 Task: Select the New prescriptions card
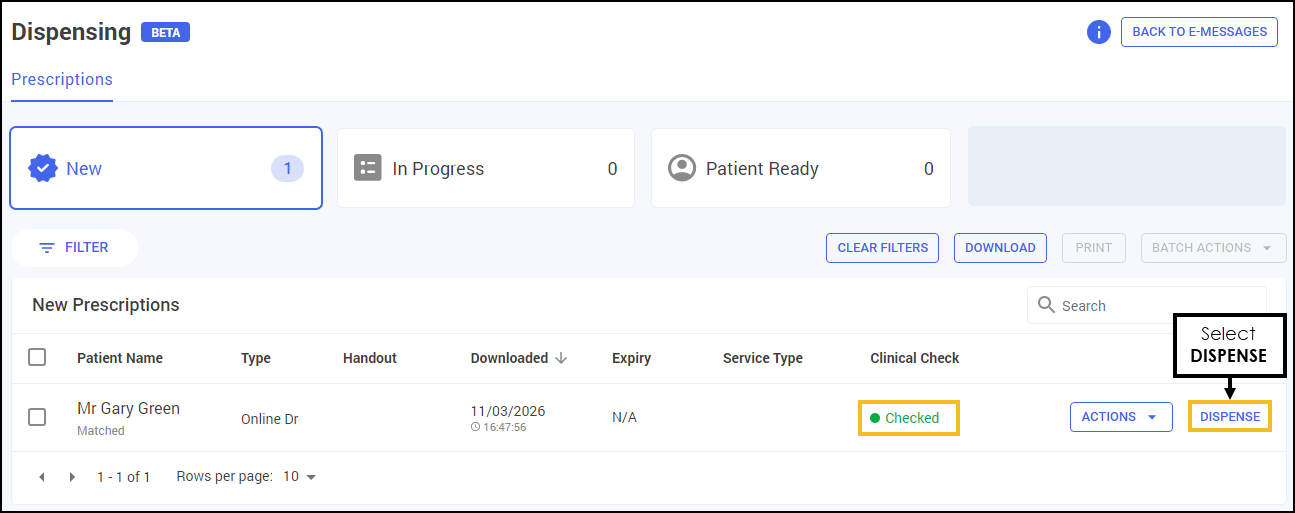point(166,168)
